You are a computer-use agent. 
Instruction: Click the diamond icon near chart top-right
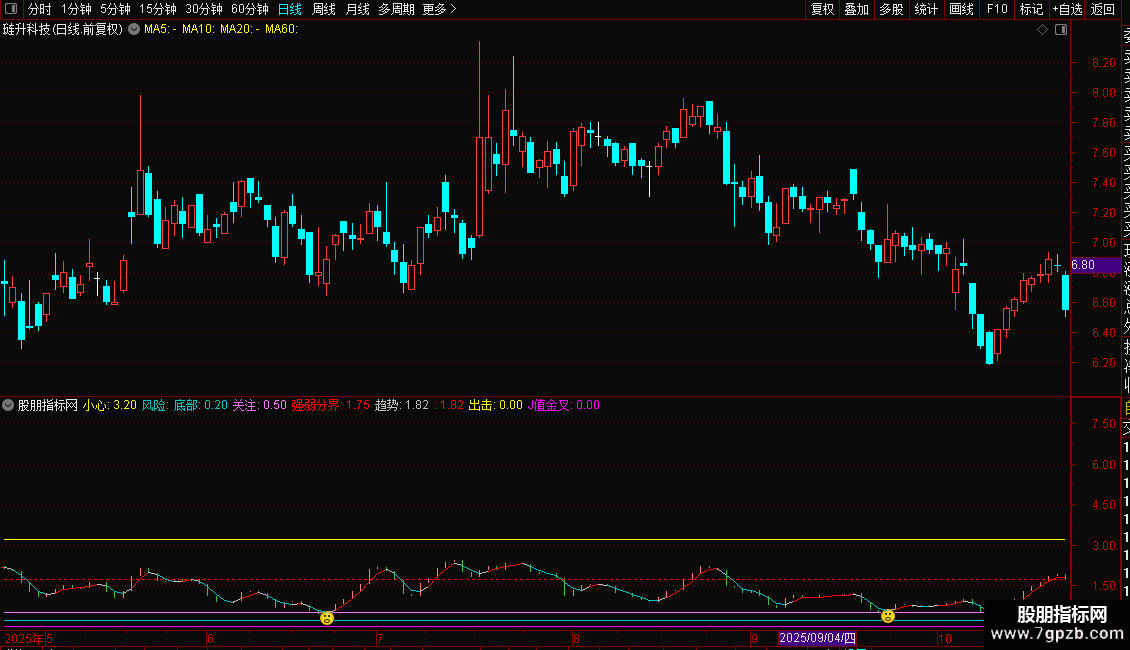pyautogui.click(x=1043, y=30)
